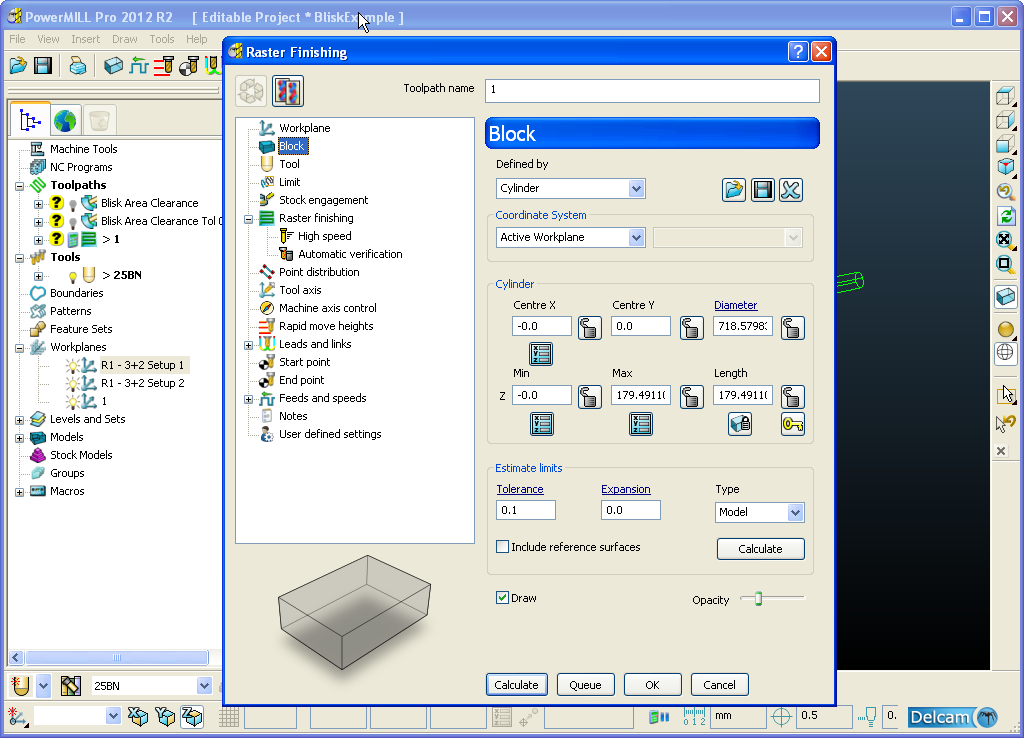Click Calculate in Estimate limits group
1024x738 pixels.
tap(760, 549)
